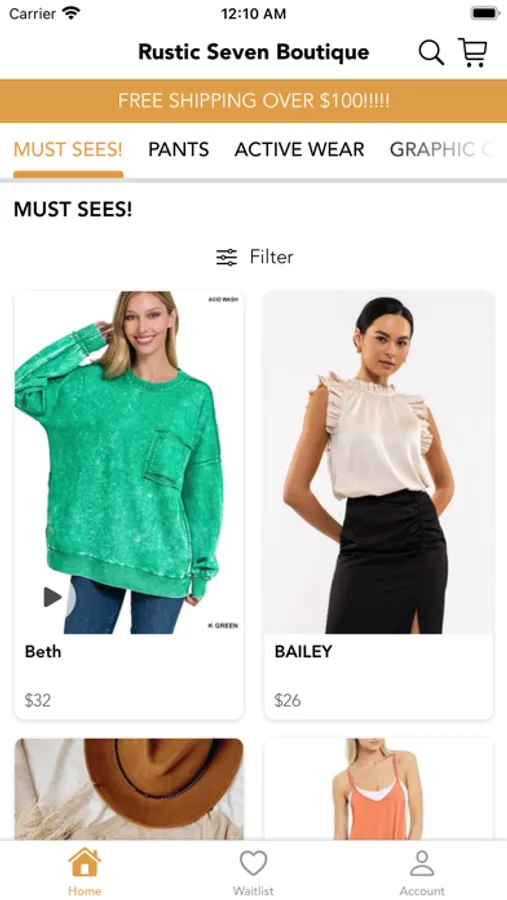Screen dimensions: 507x900
Task: Tap the Filter text button
Action: [x=271, y=257]
